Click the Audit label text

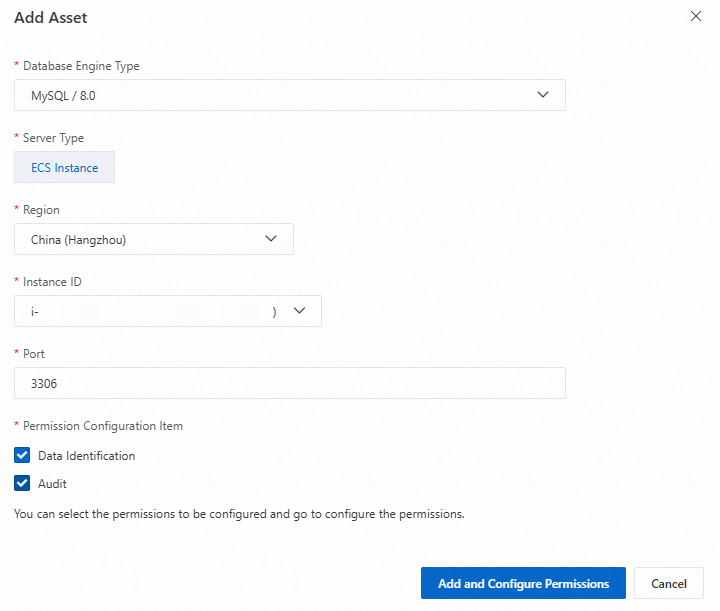(x=52, y=484)
